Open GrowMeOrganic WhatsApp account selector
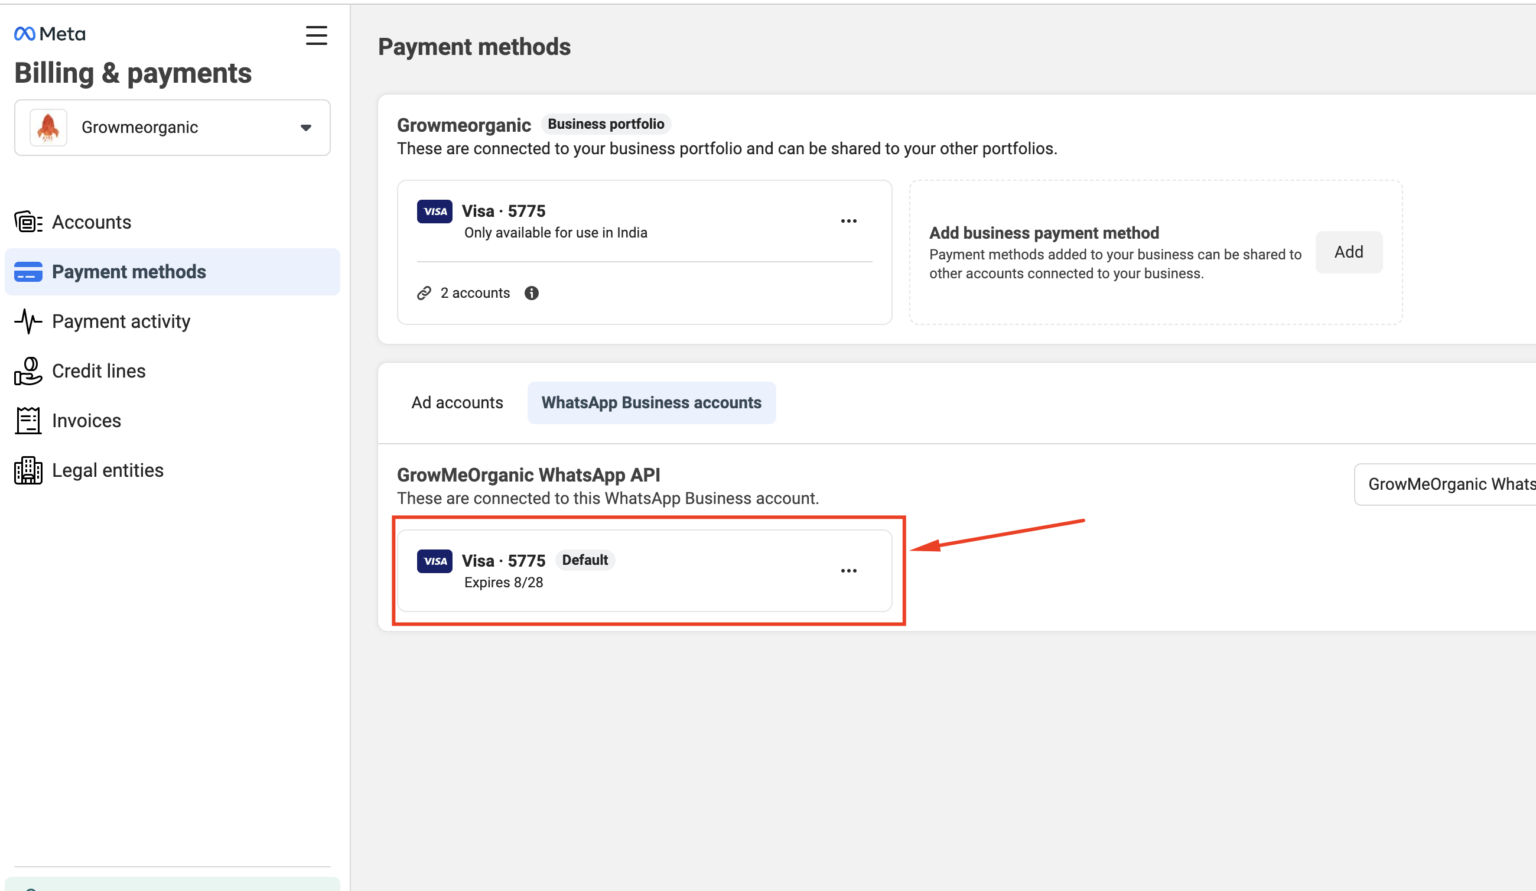Viewport: 1536px width, 891px height. (x=1445, y=484)
